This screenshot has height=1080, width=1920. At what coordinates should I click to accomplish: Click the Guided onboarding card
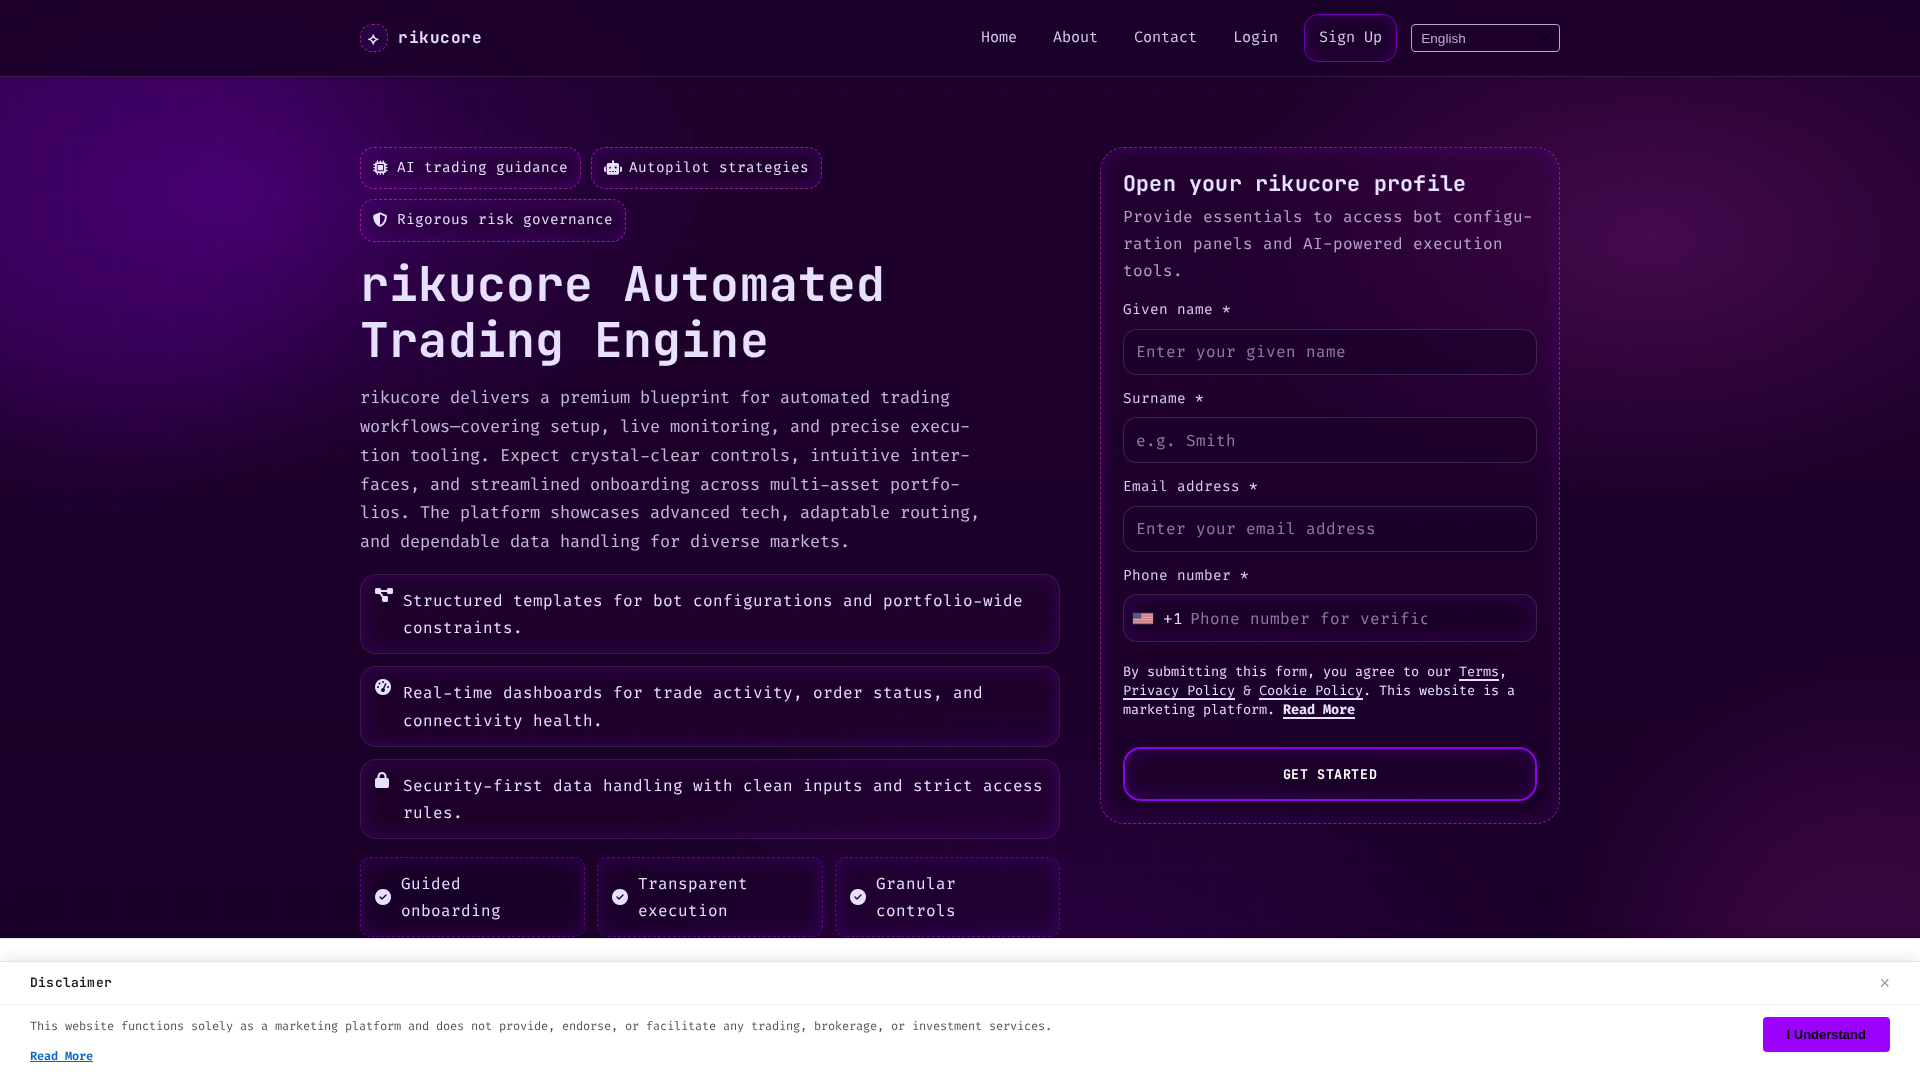pos(472,897)
